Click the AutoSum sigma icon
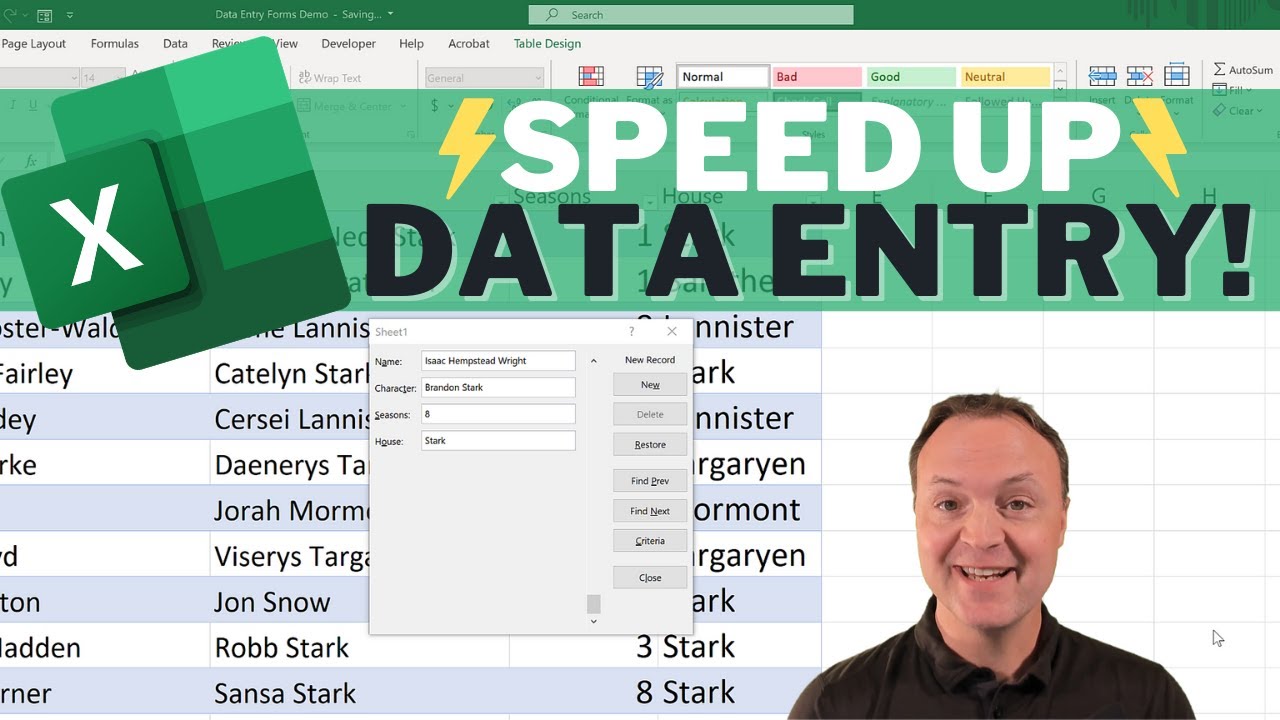 [1219, 70]
